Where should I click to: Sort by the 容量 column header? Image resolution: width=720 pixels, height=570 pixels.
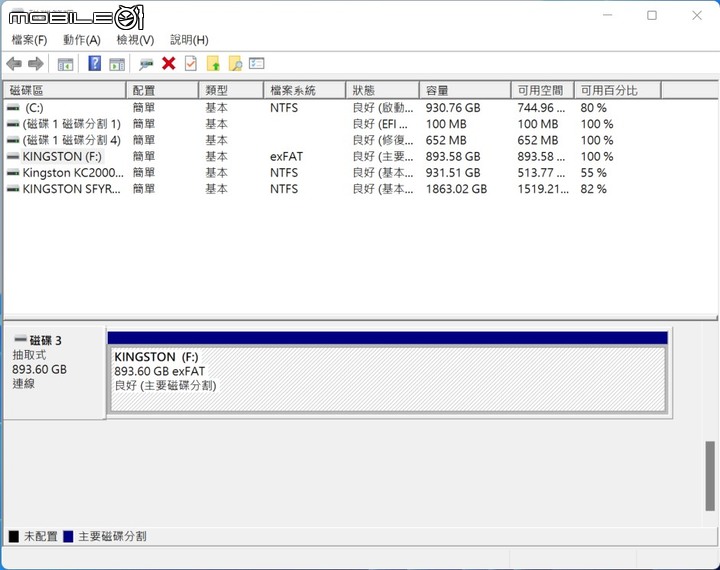465,90
